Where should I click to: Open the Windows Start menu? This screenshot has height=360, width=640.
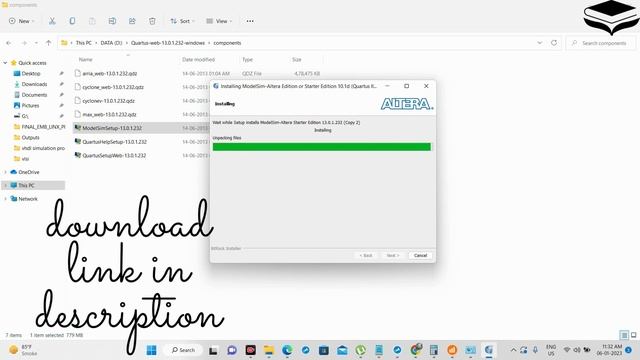(x=151, y=350)
